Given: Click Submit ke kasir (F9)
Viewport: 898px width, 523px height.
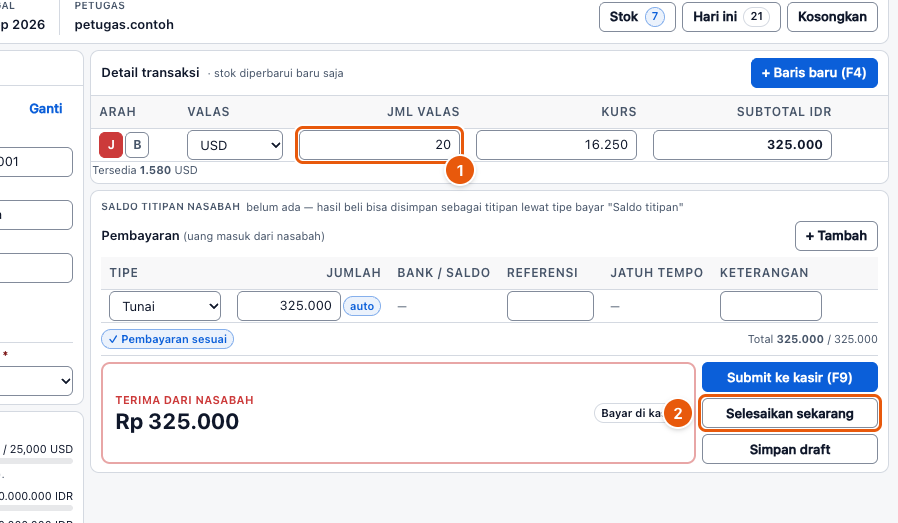Looking at the screenshot, I should point(790,377).
